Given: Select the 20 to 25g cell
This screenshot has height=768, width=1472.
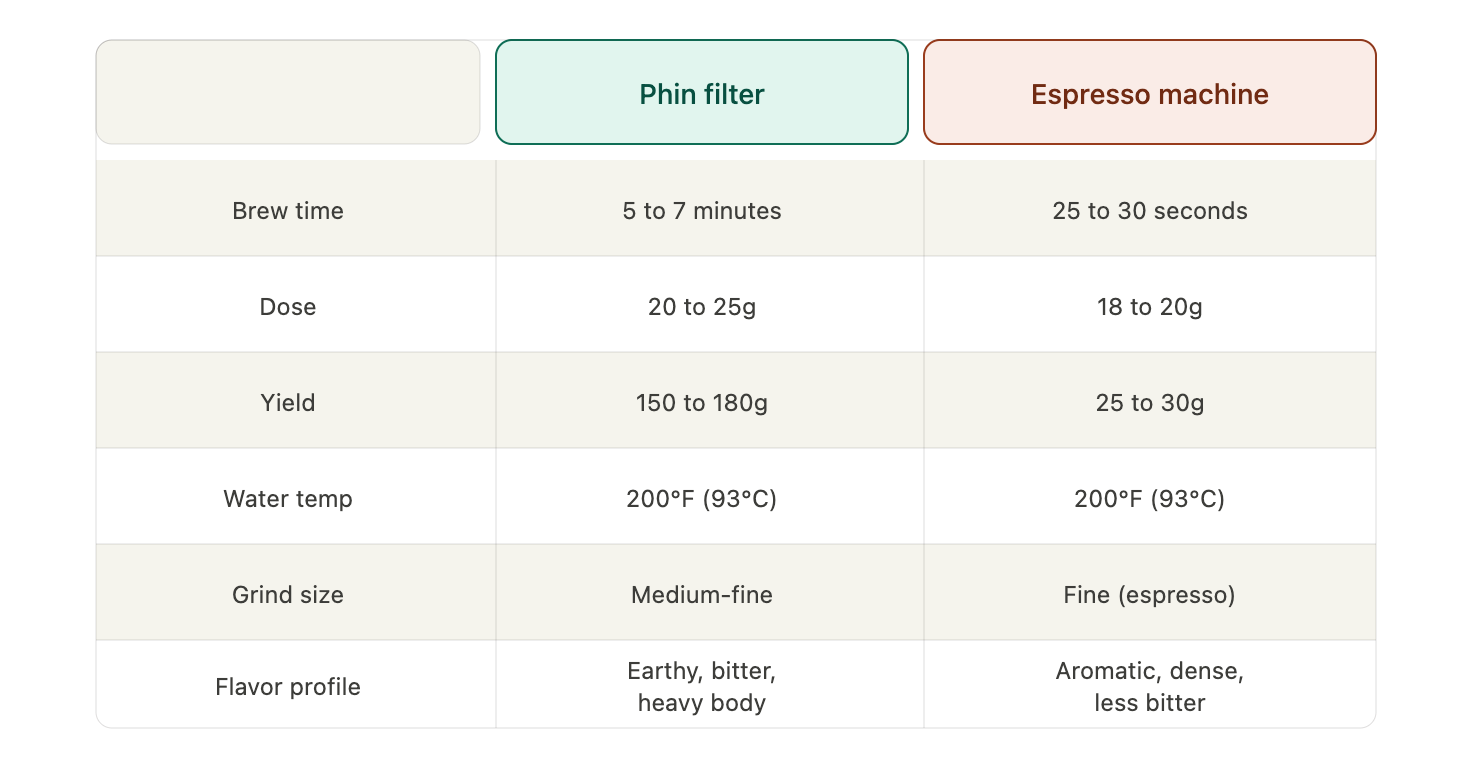Looking at the screenshot, I should 702,306.
